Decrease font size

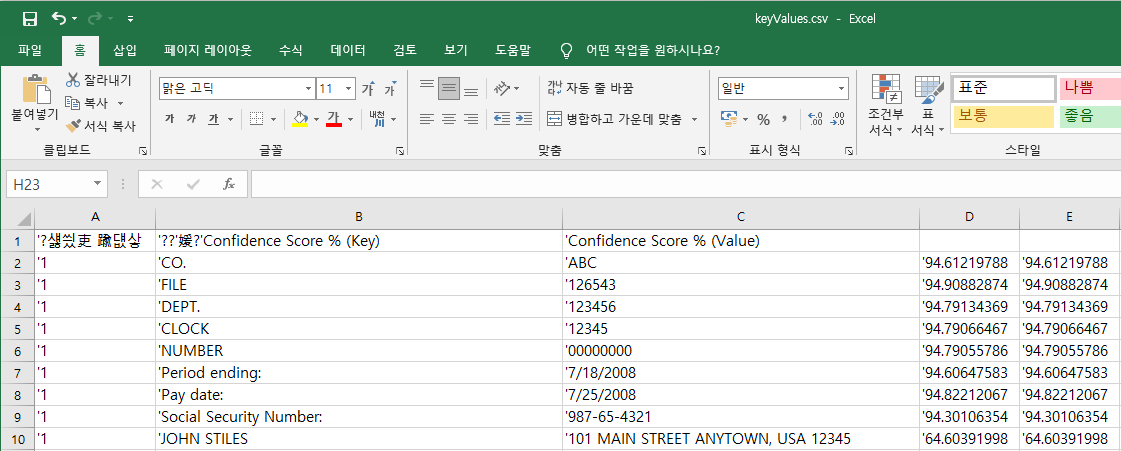coord(390,89)
